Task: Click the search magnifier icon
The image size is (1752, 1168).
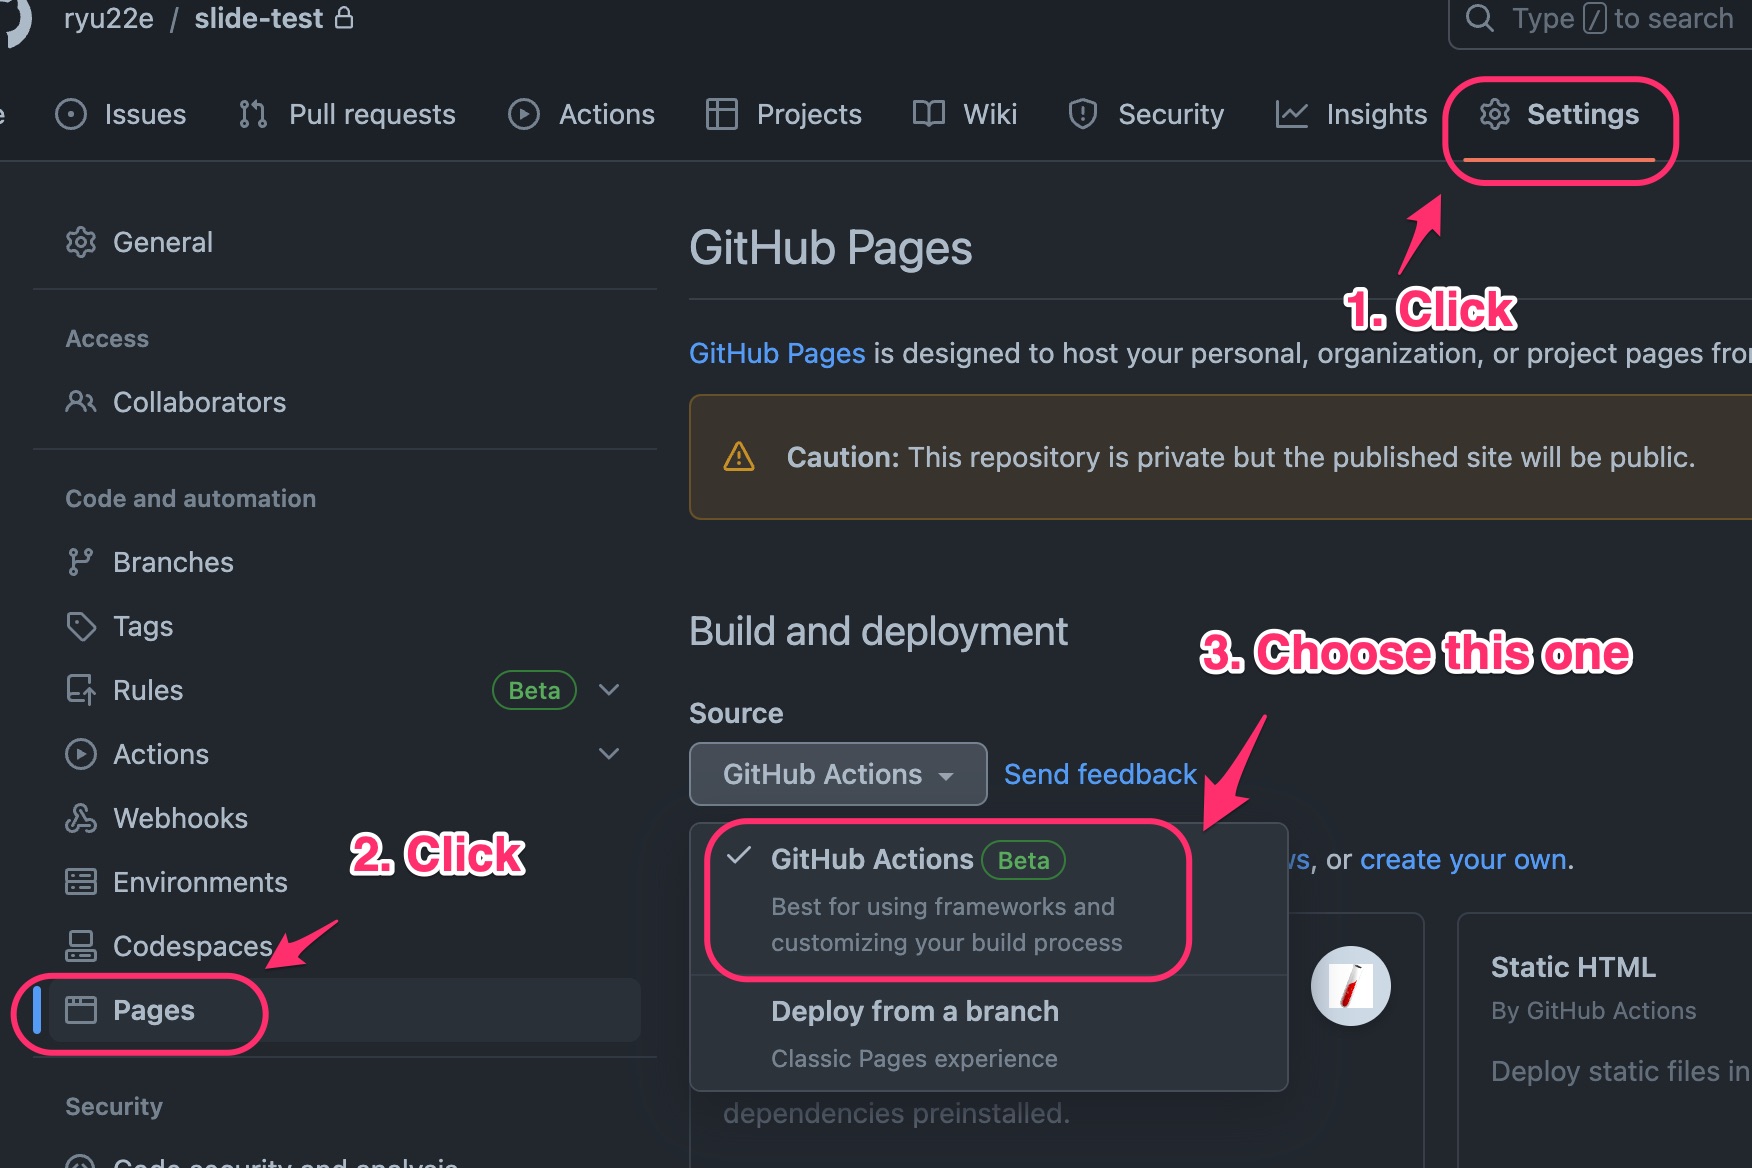Action: 1480,18
